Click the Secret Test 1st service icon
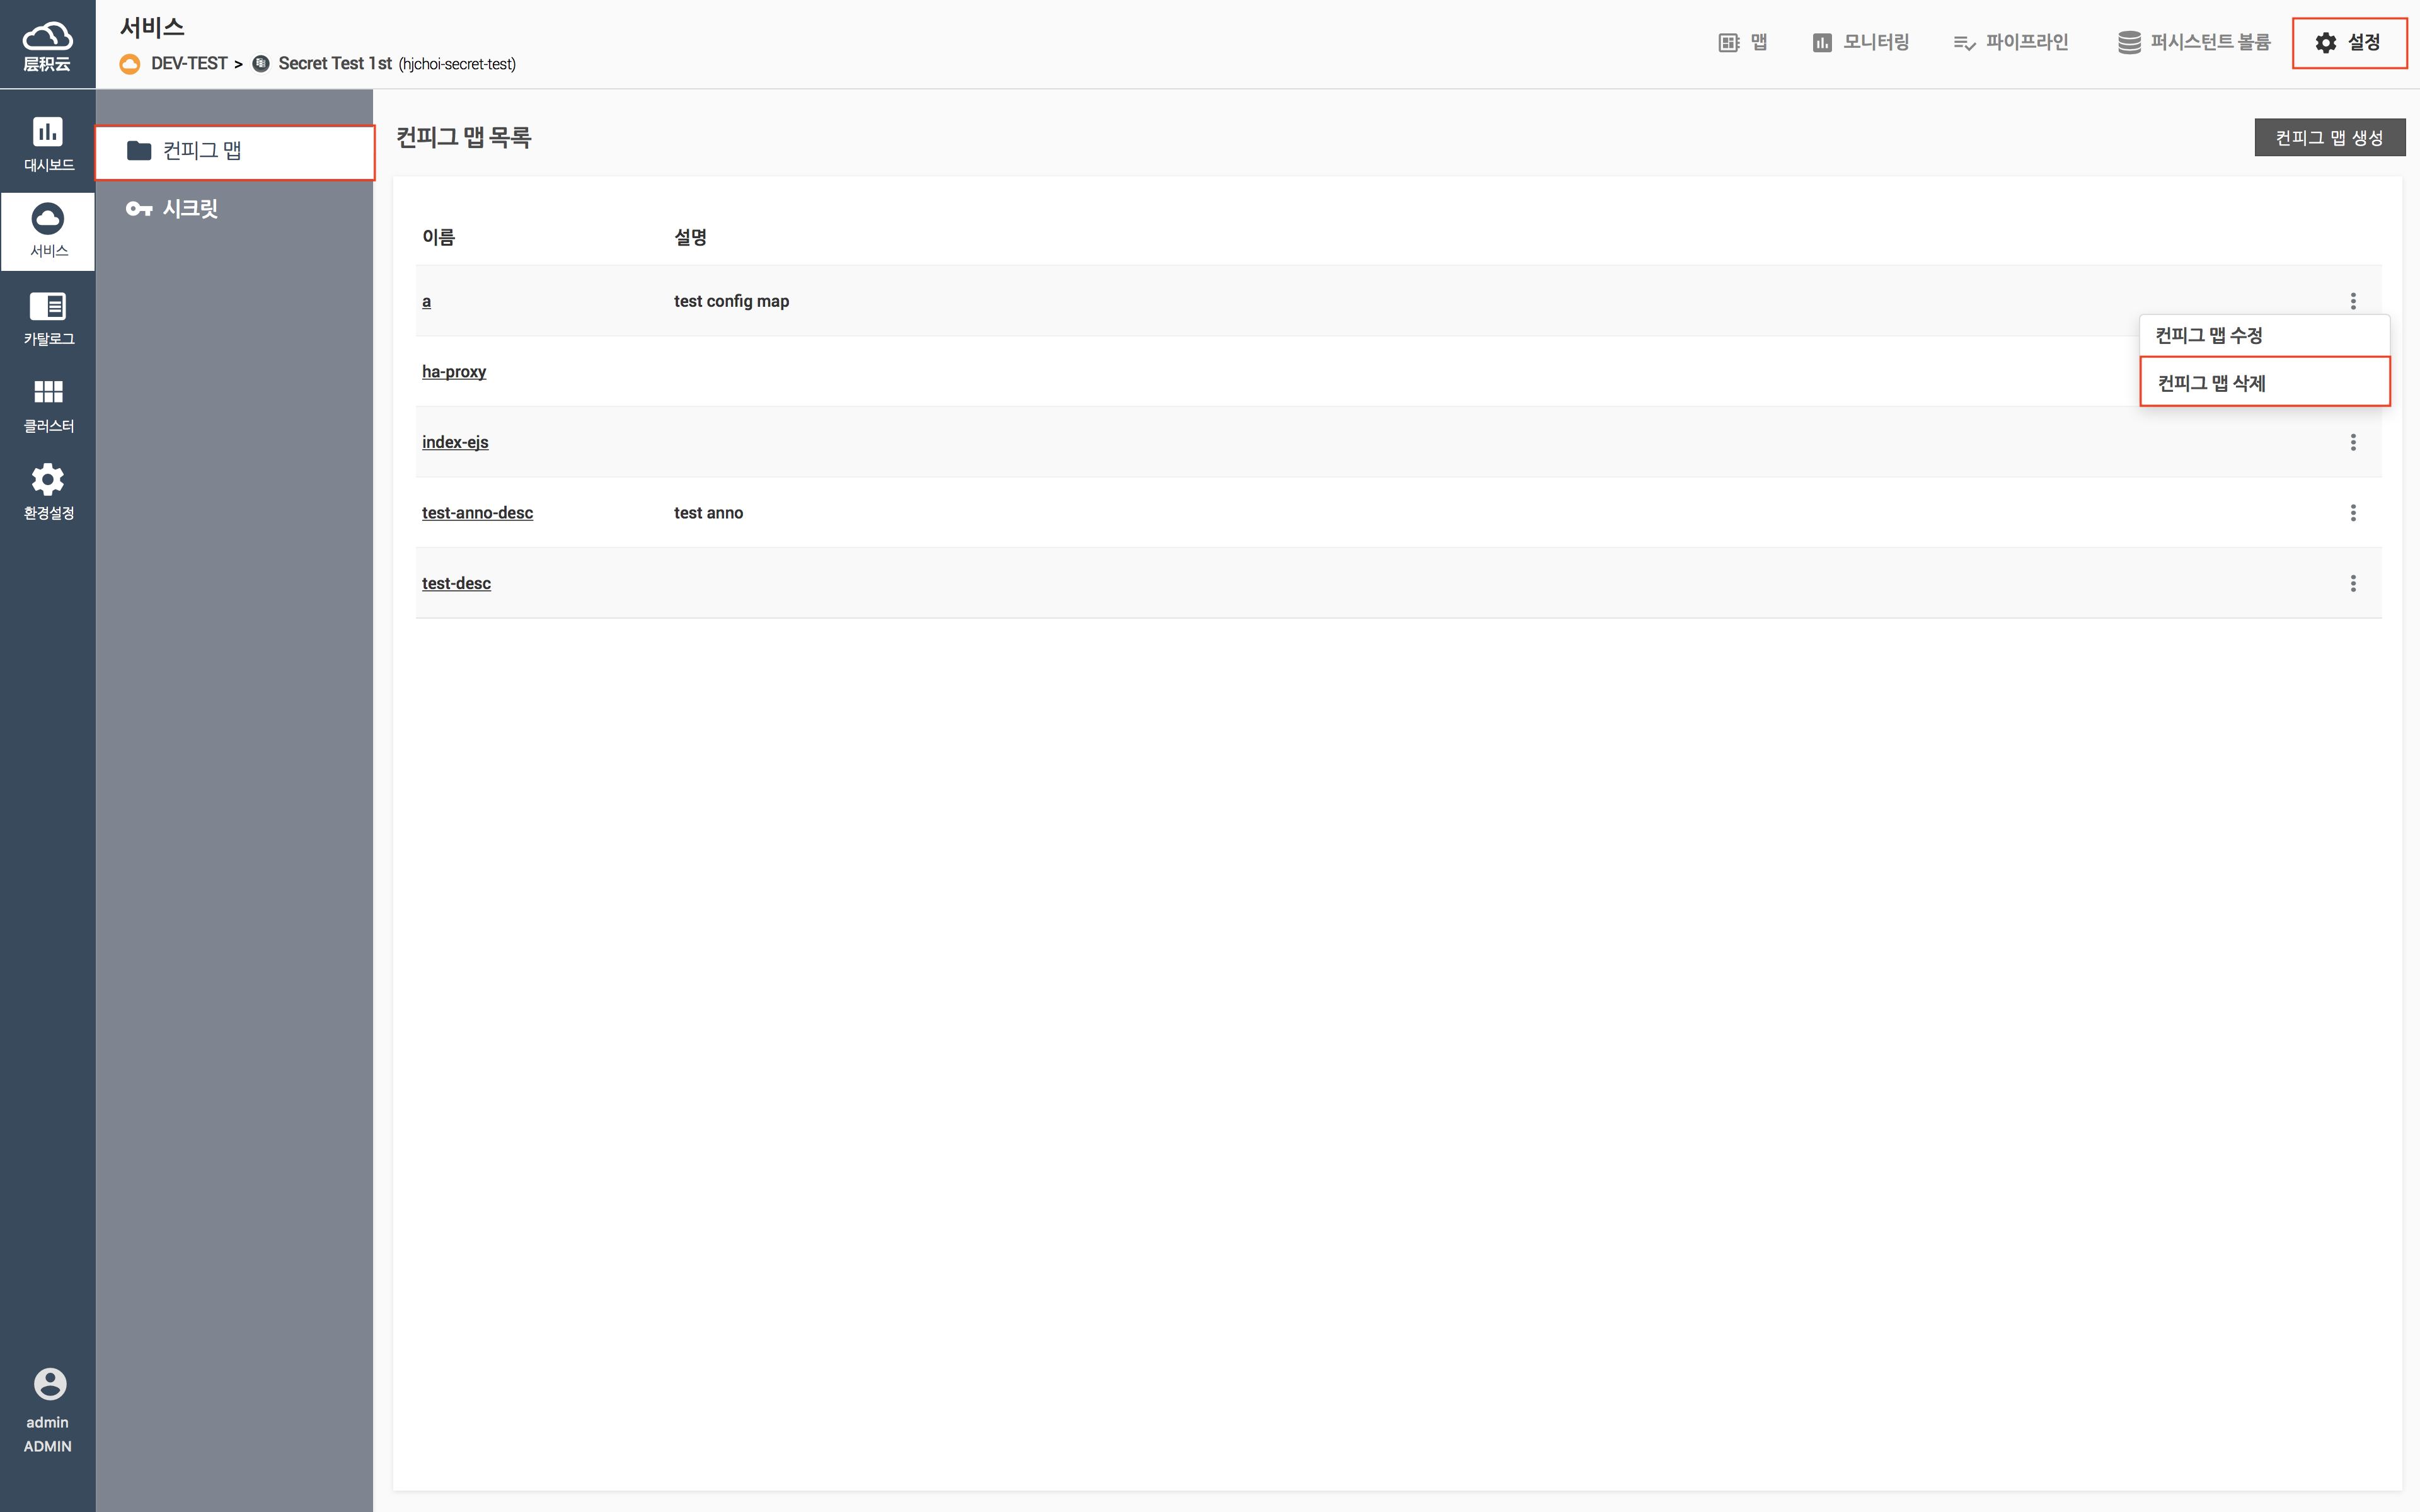 click(x=261, y=64)
